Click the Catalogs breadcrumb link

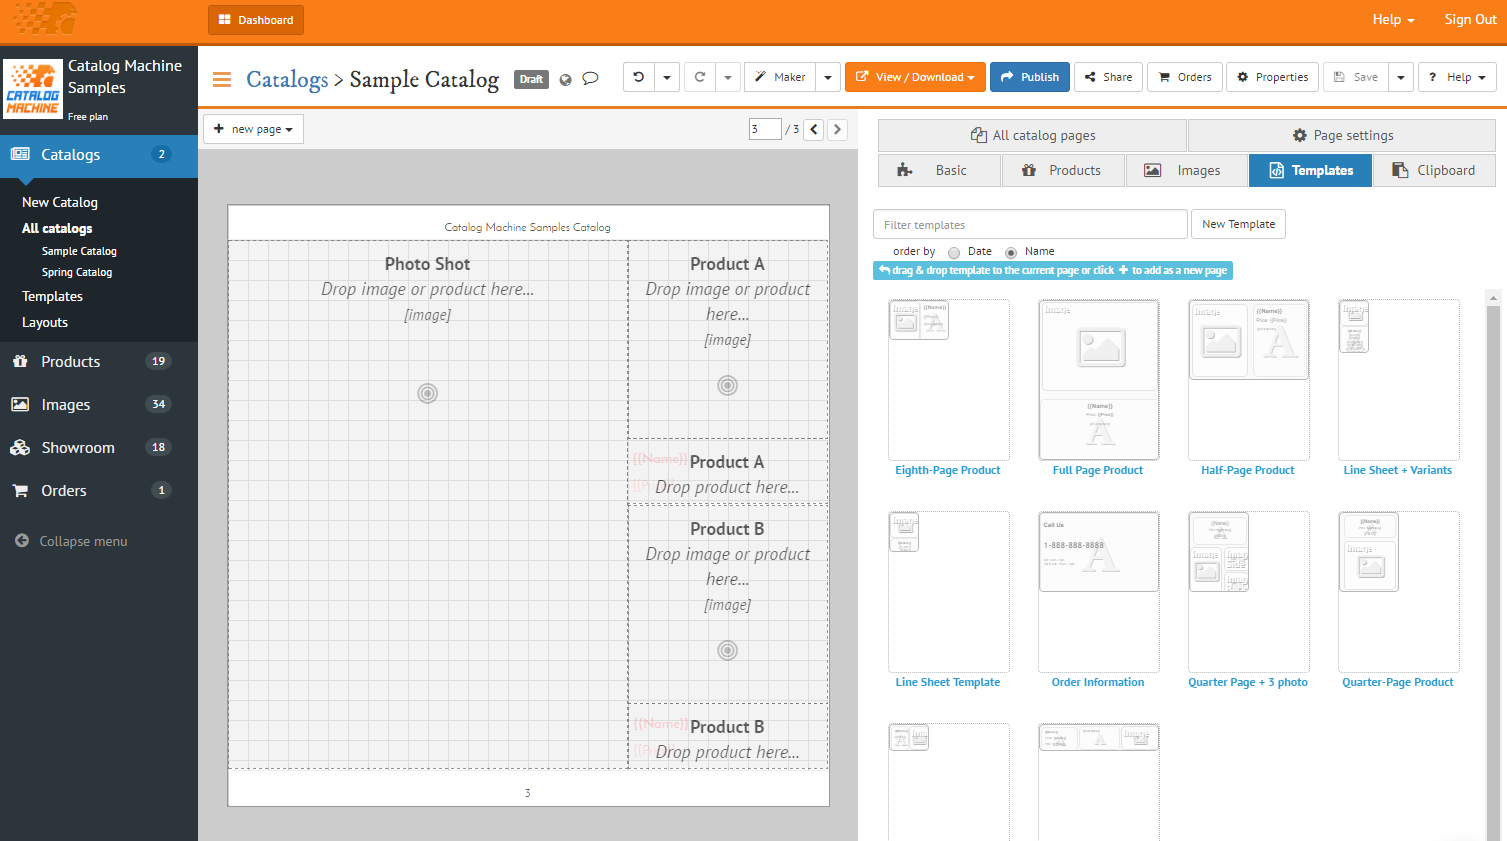tap(287, 79)
